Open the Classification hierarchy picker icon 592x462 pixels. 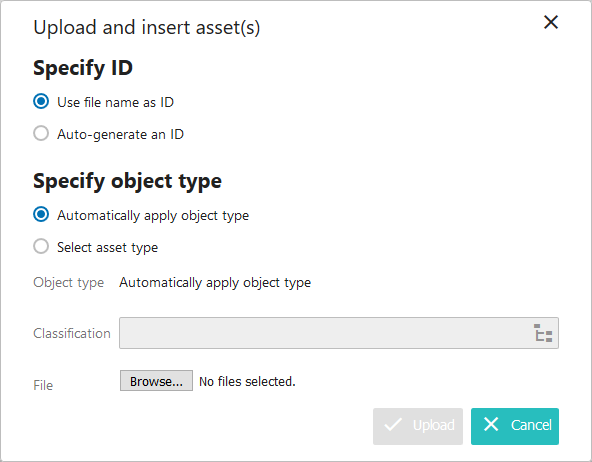pos(543,333)
